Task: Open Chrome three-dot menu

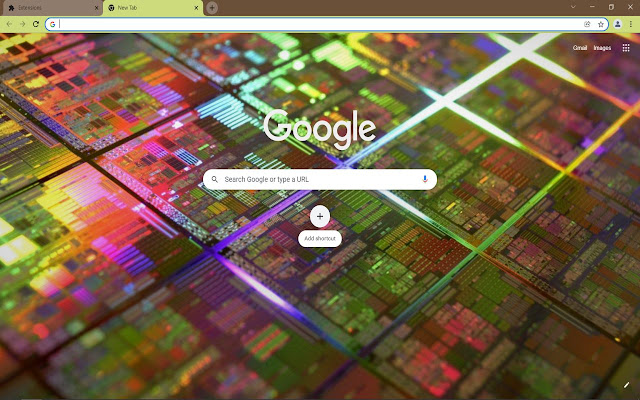Action: [x=631, y=24]
